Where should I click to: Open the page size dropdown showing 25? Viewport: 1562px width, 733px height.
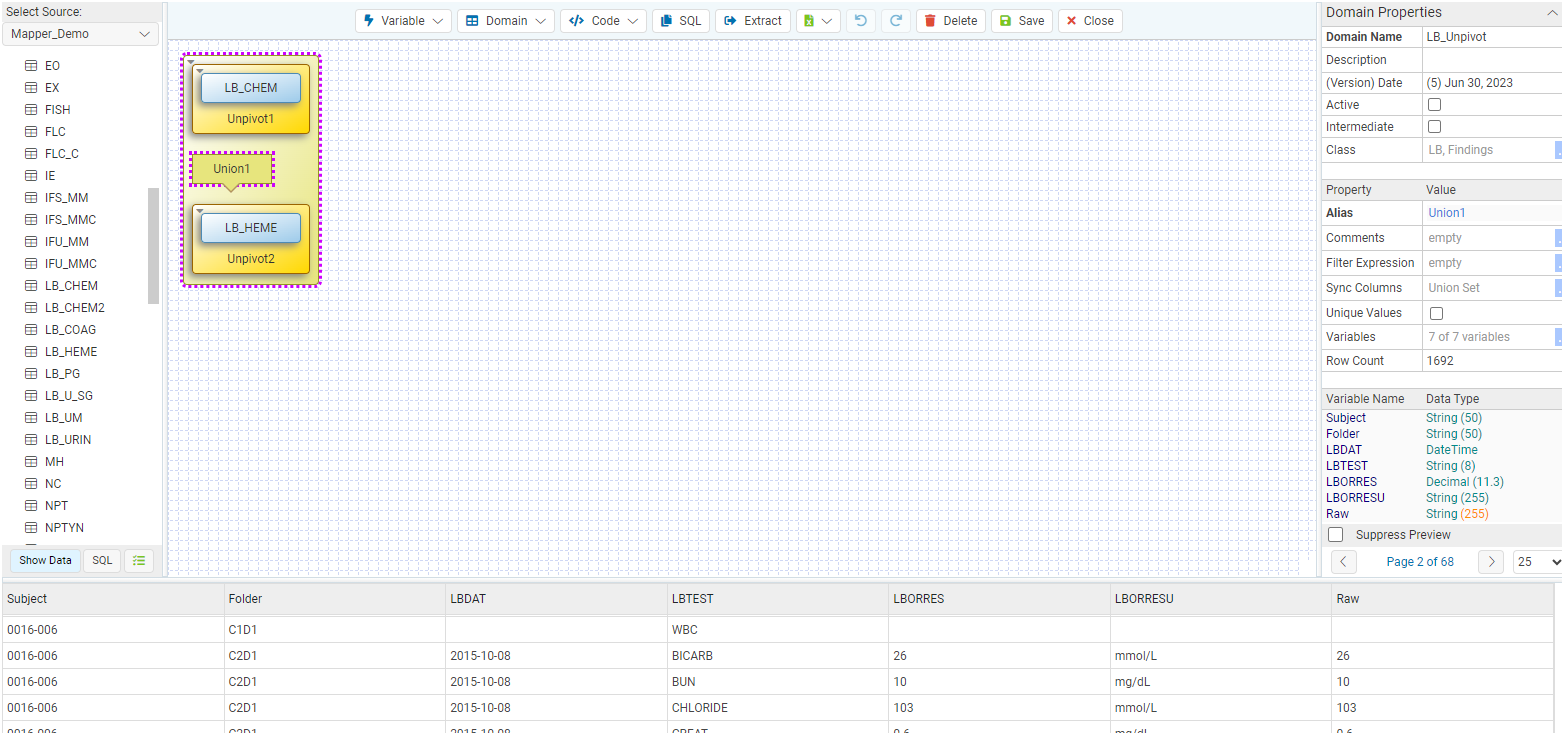(1538, 562)
